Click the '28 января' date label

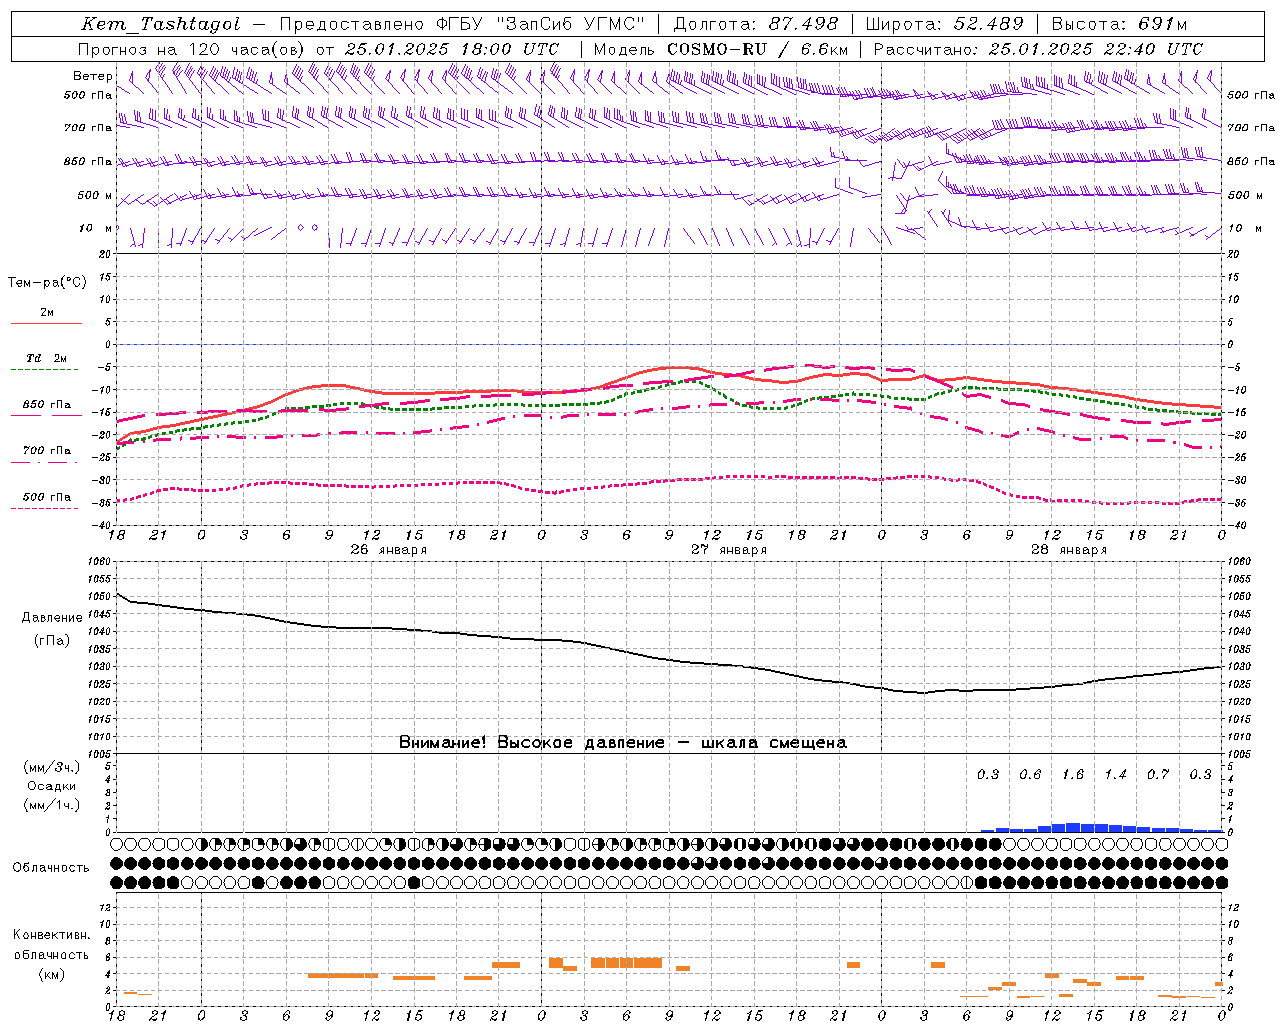point(1069,550)
